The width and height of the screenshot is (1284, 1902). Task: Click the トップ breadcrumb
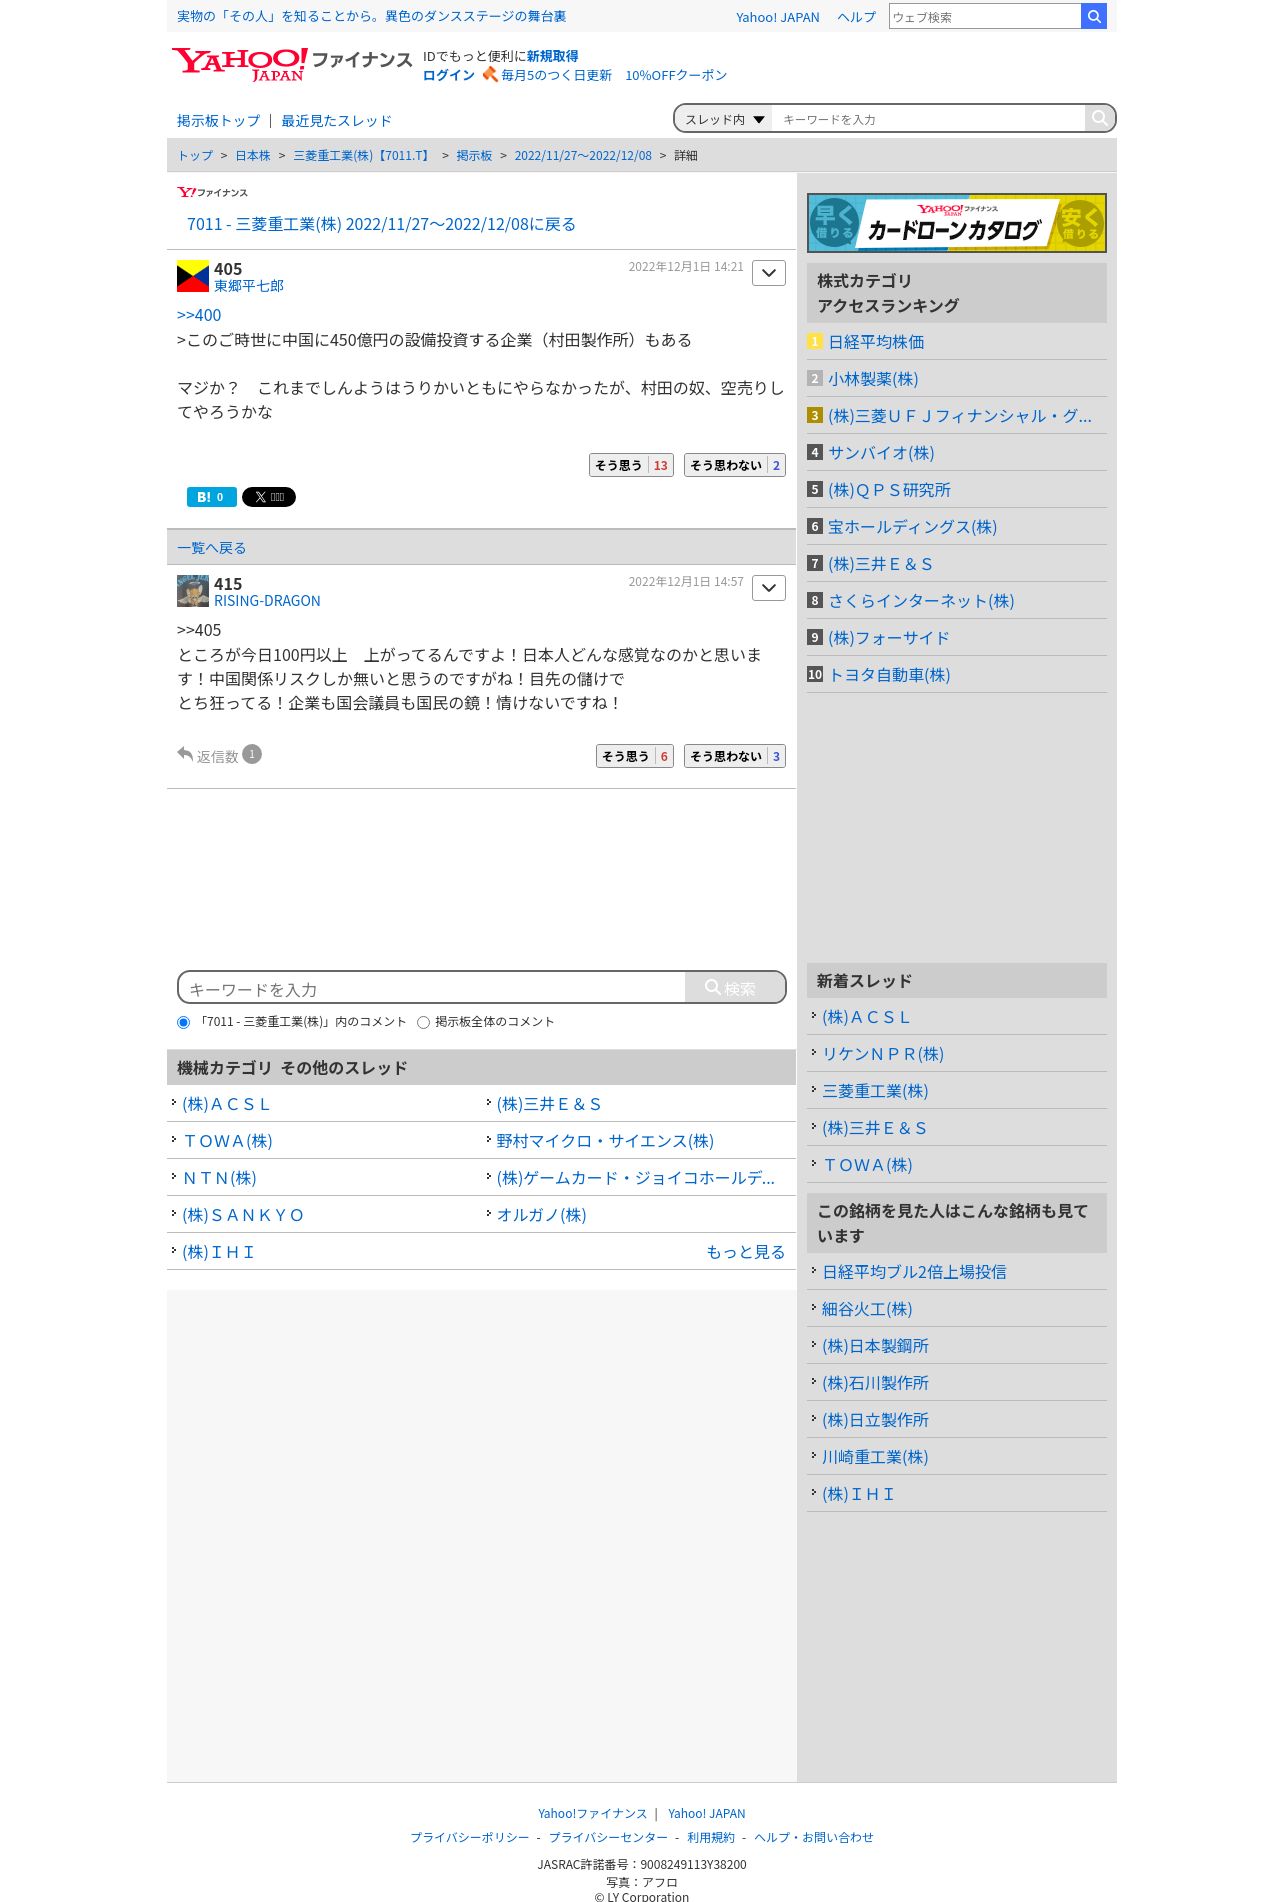[195, 156]
